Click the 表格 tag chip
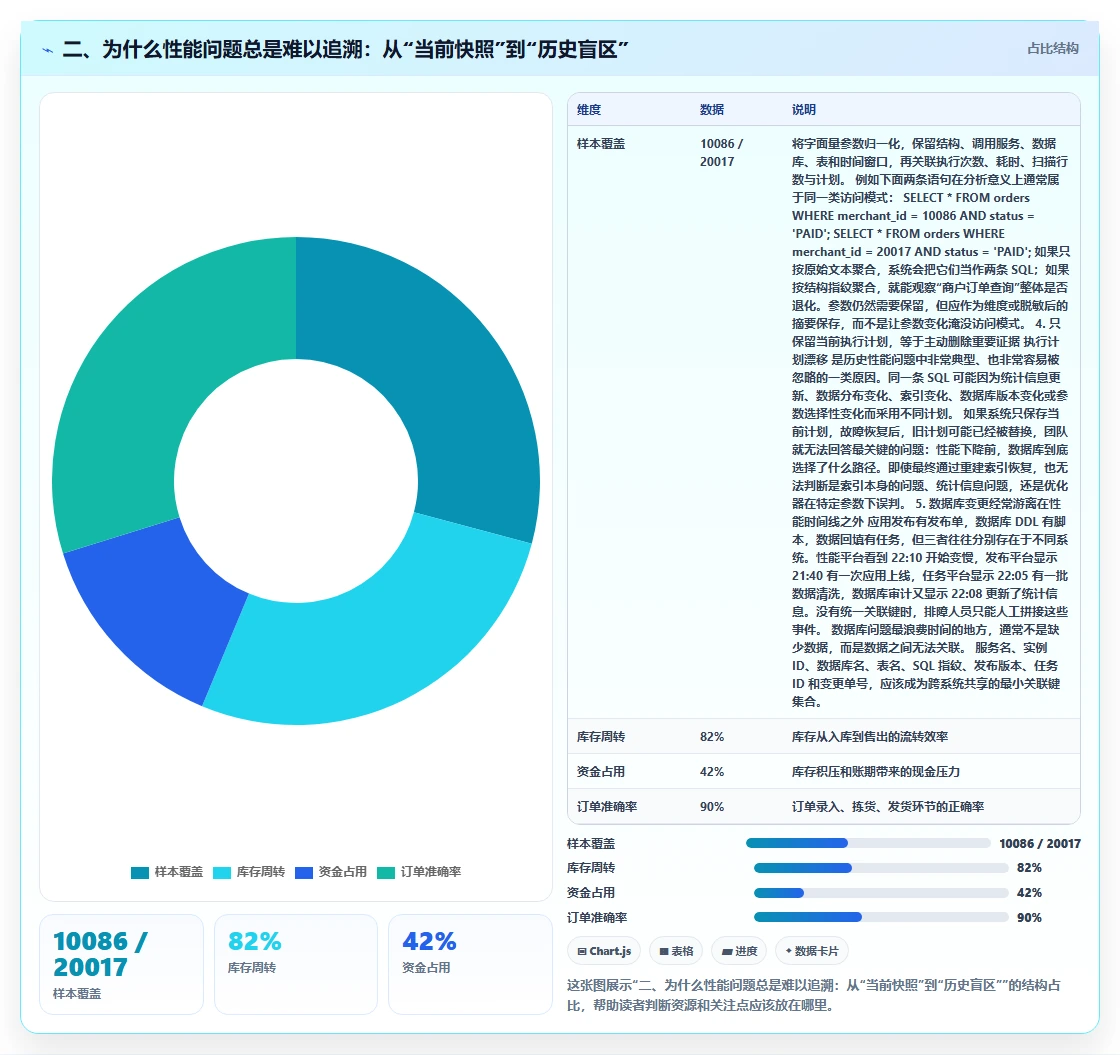This screenshot has width=1120, height=1055. [x=676, y=951]
